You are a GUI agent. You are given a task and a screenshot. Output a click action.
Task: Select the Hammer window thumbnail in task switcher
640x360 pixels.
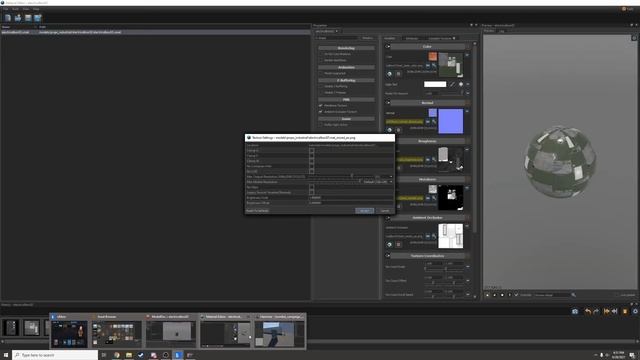click(280, 331)
